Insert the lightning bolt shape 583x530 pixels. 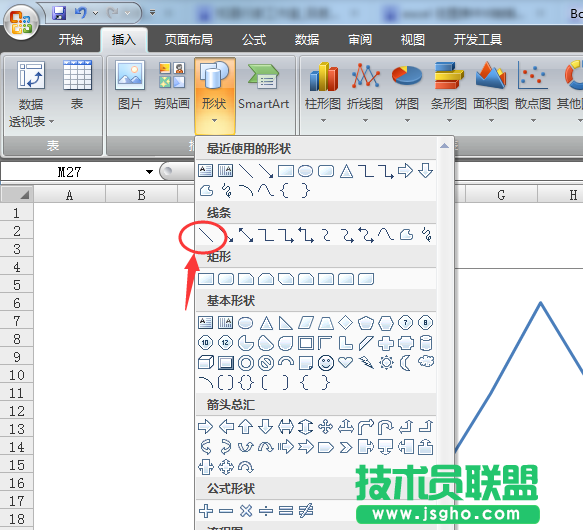(366, 362)
